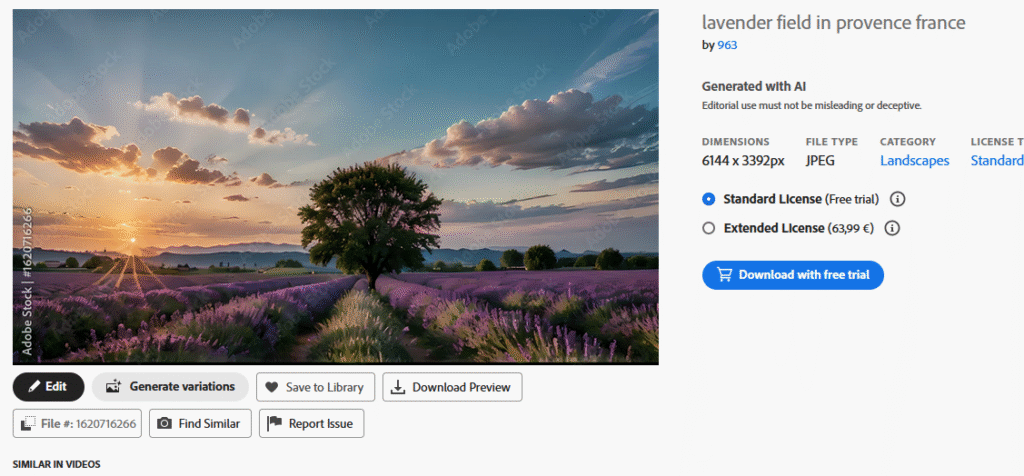Click the lavender field in provence title
This screenshot has height=476, width=1024.
pyautogui.click(x=833, y=23)
